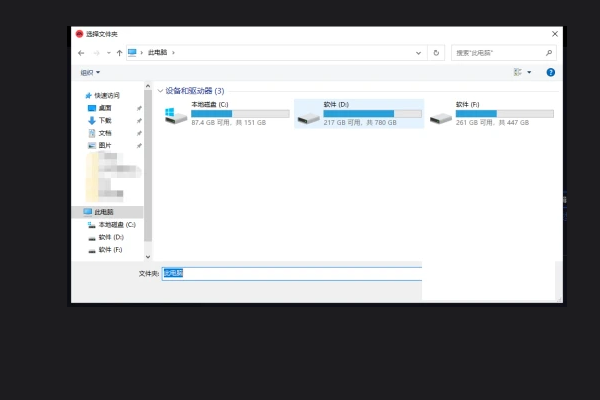Go back using the back arrow

(81, 53)
